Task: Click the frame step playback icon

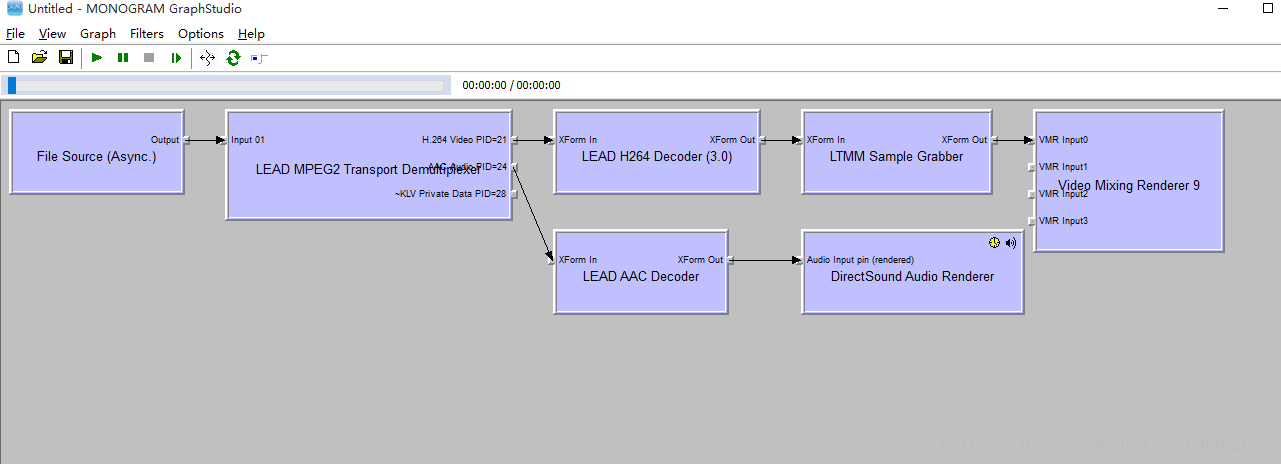Action: click(176, 58)
